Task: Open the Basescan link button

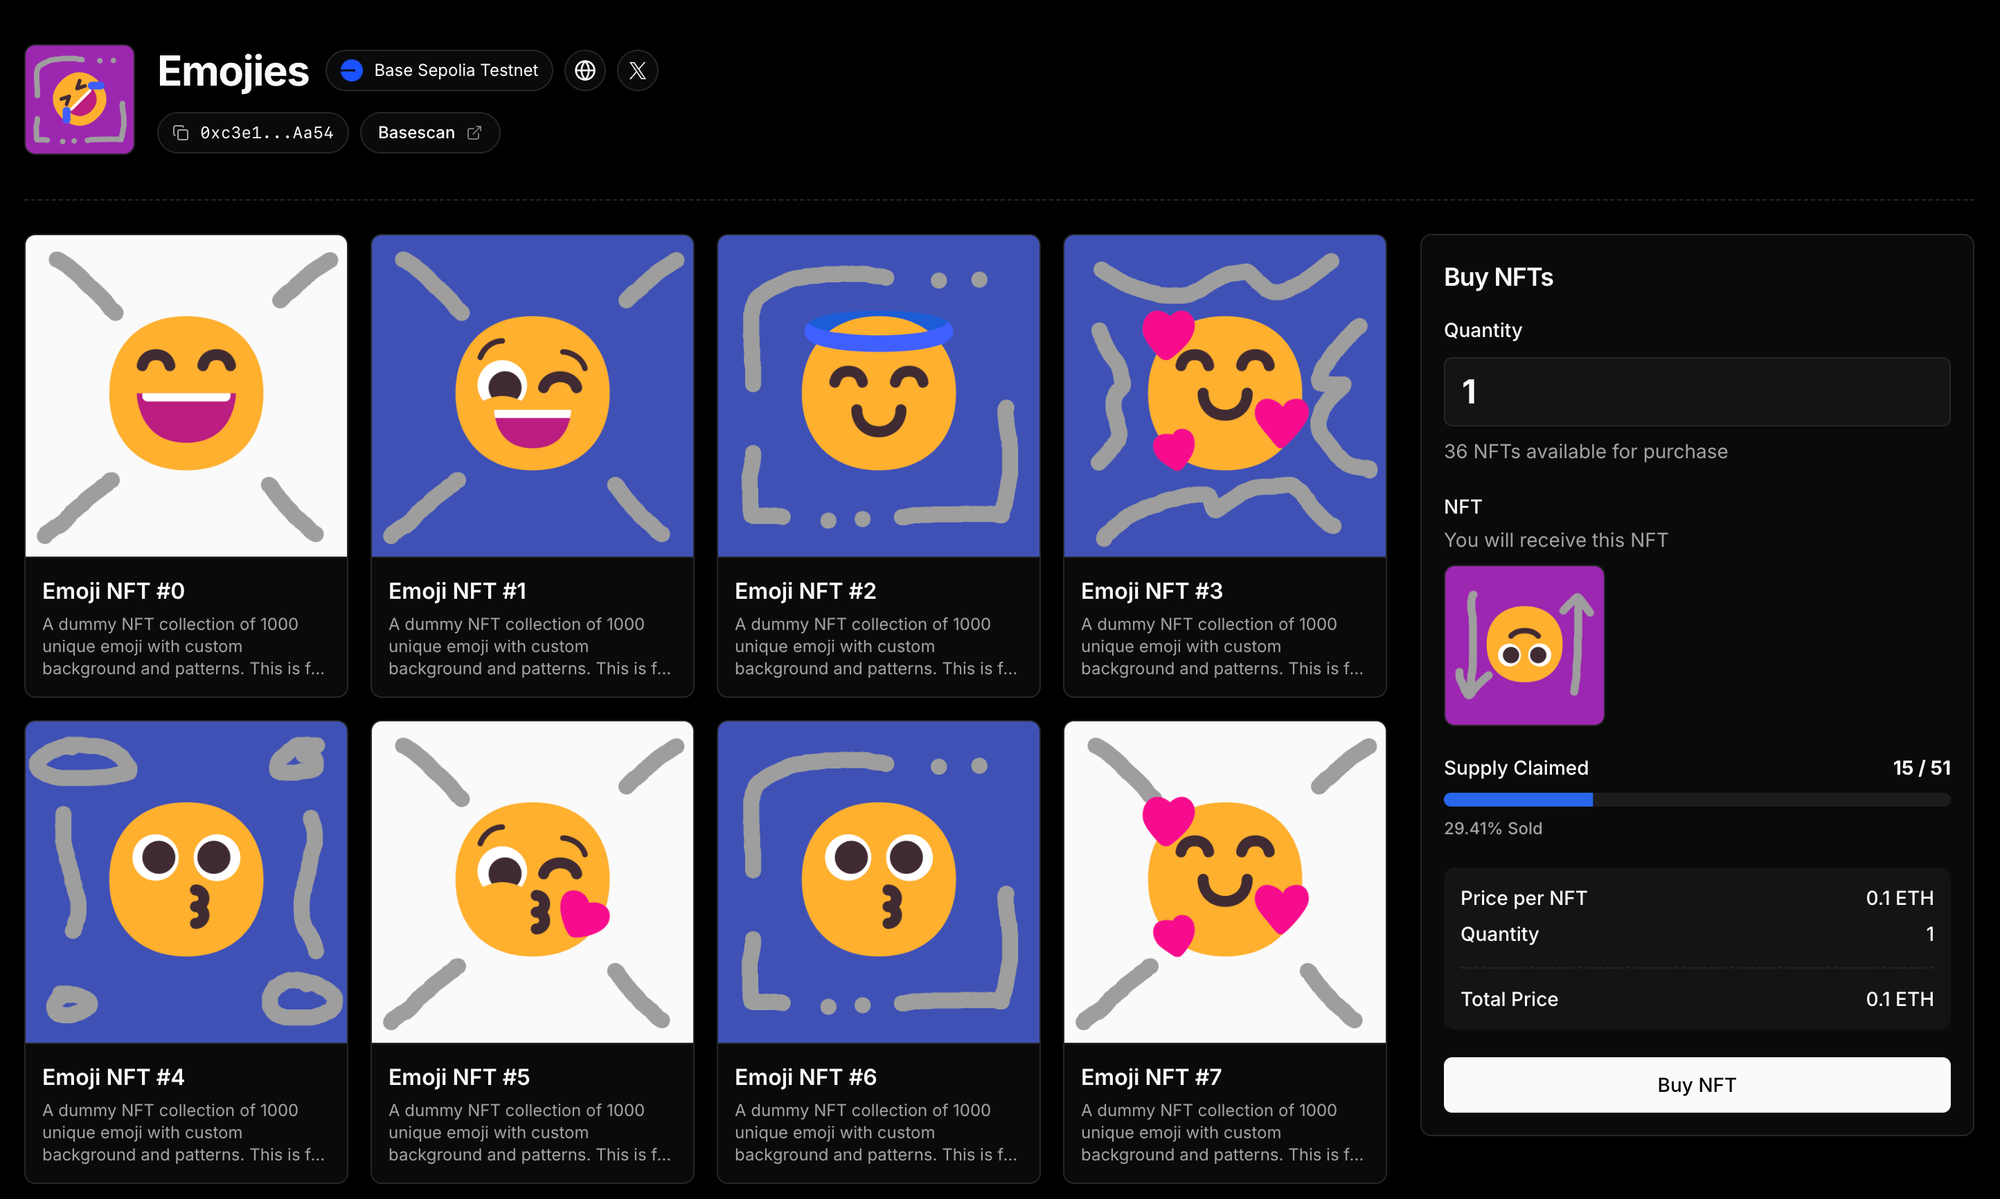Action: (x=429, y=133)
